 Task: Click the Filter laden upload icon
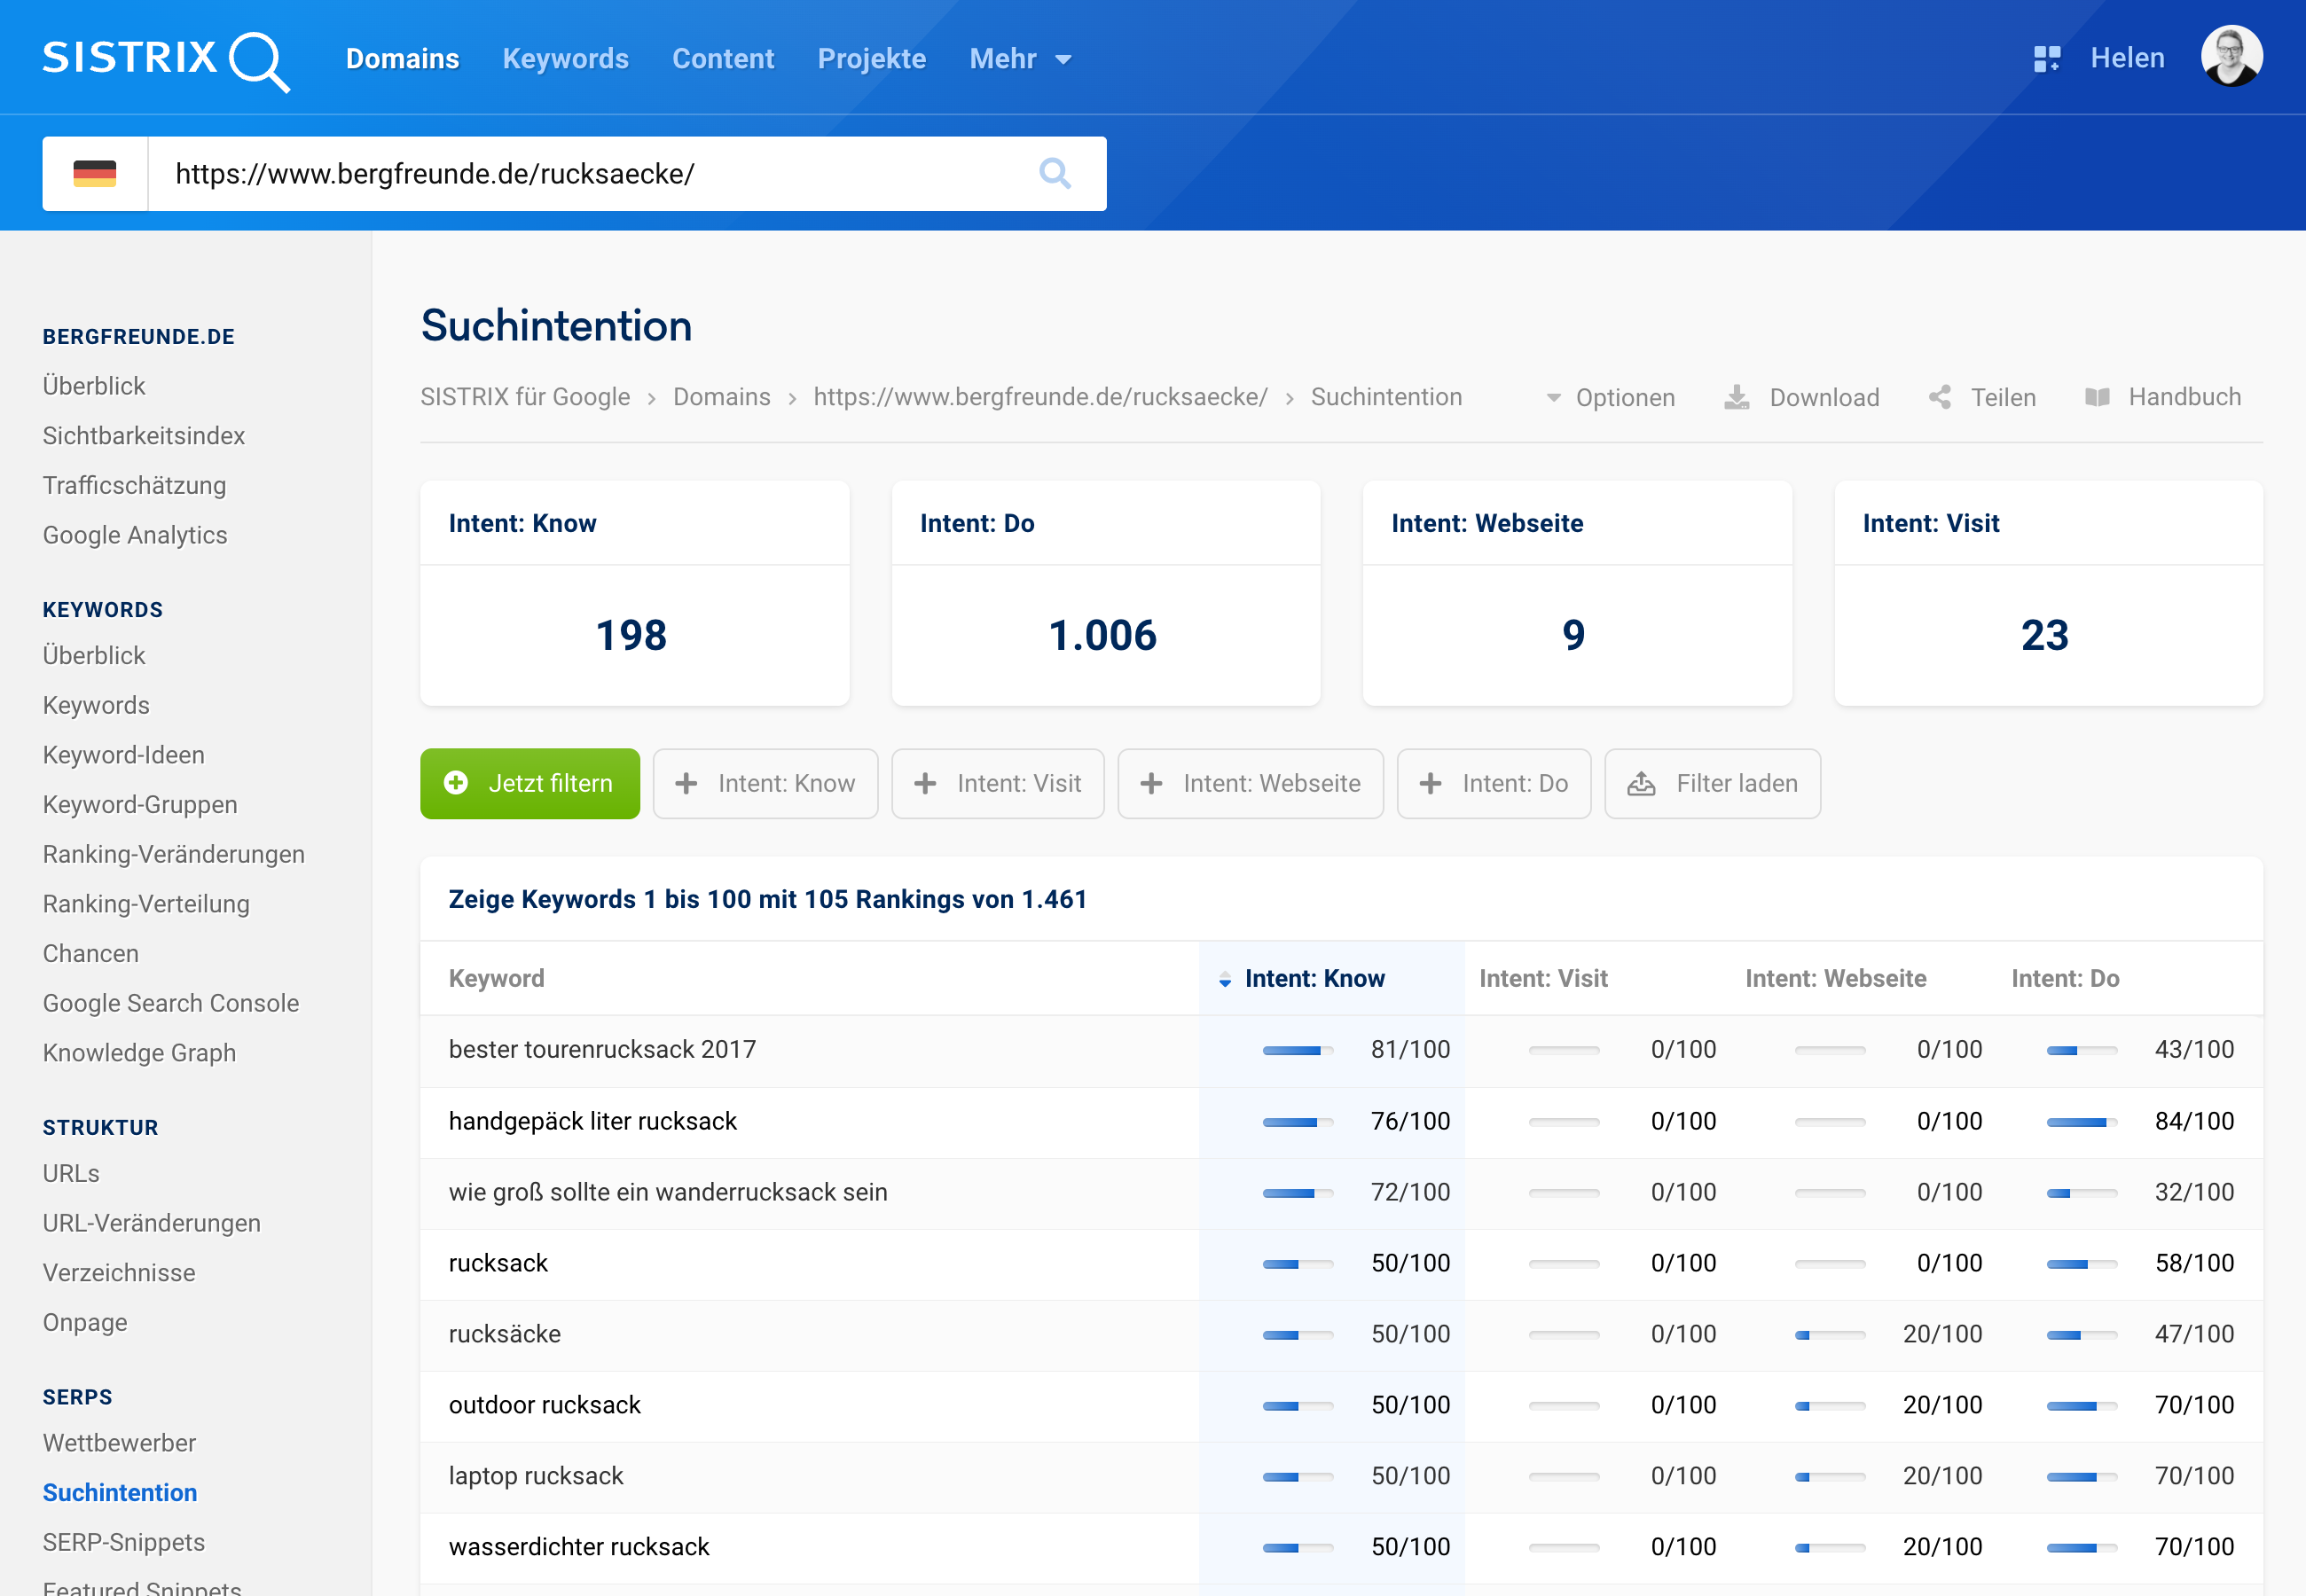point(1641,784)
